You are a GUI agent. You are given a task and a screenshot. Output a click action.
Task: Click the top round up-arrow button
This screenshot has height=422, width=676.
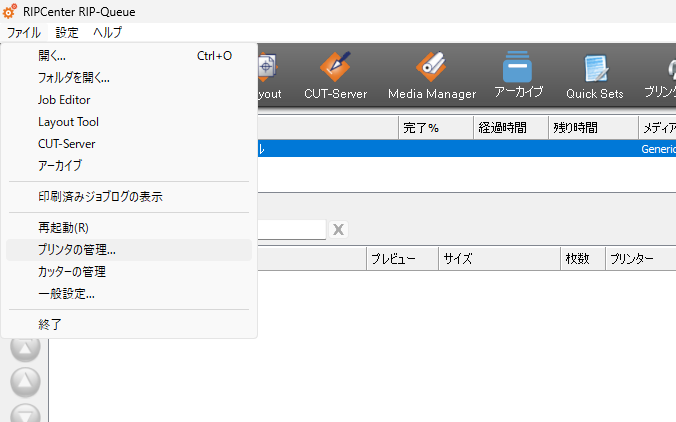(25, 347)
